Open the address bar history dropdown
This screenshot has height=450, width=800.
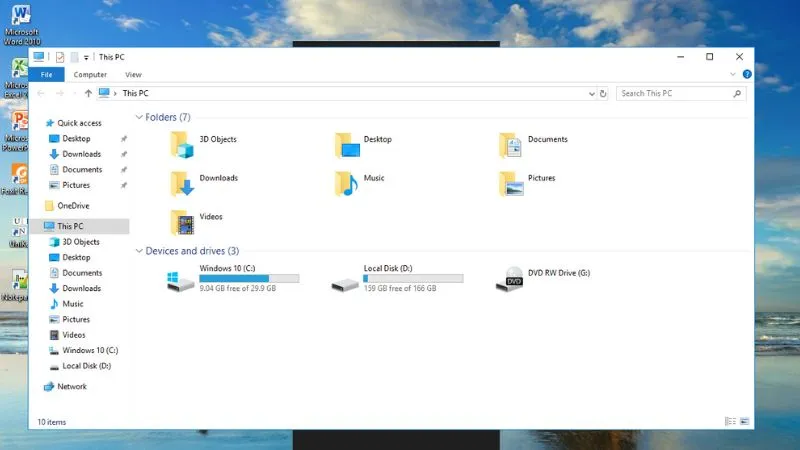coord(591,93)
